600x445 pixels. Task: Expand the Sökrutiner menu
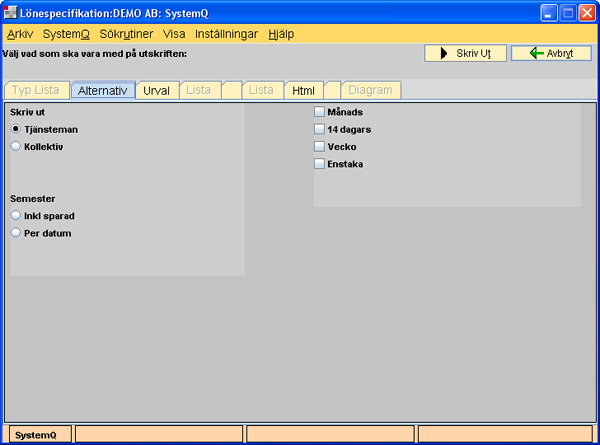coord(127,33)
